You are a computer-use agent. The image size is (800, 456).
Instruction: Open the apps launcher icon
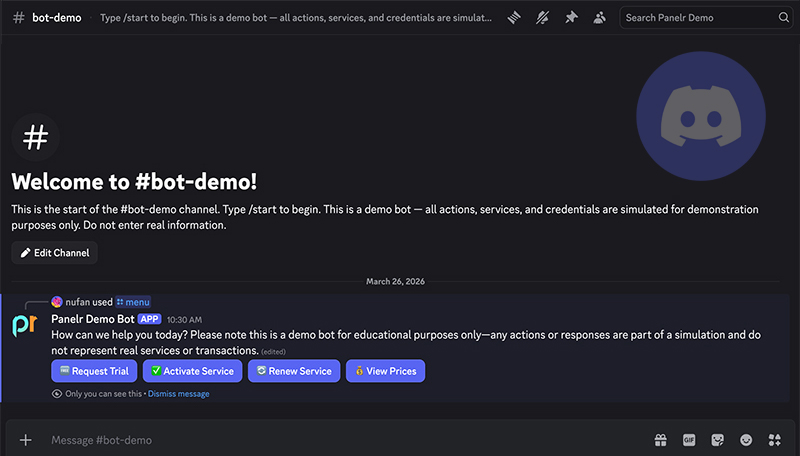coord(775,440)
